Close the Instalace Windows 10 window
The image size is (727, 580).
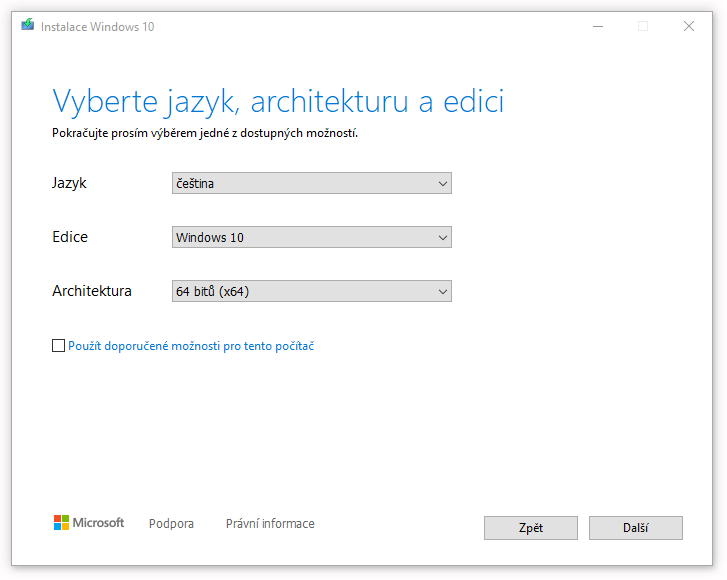[x=689, y=26]
